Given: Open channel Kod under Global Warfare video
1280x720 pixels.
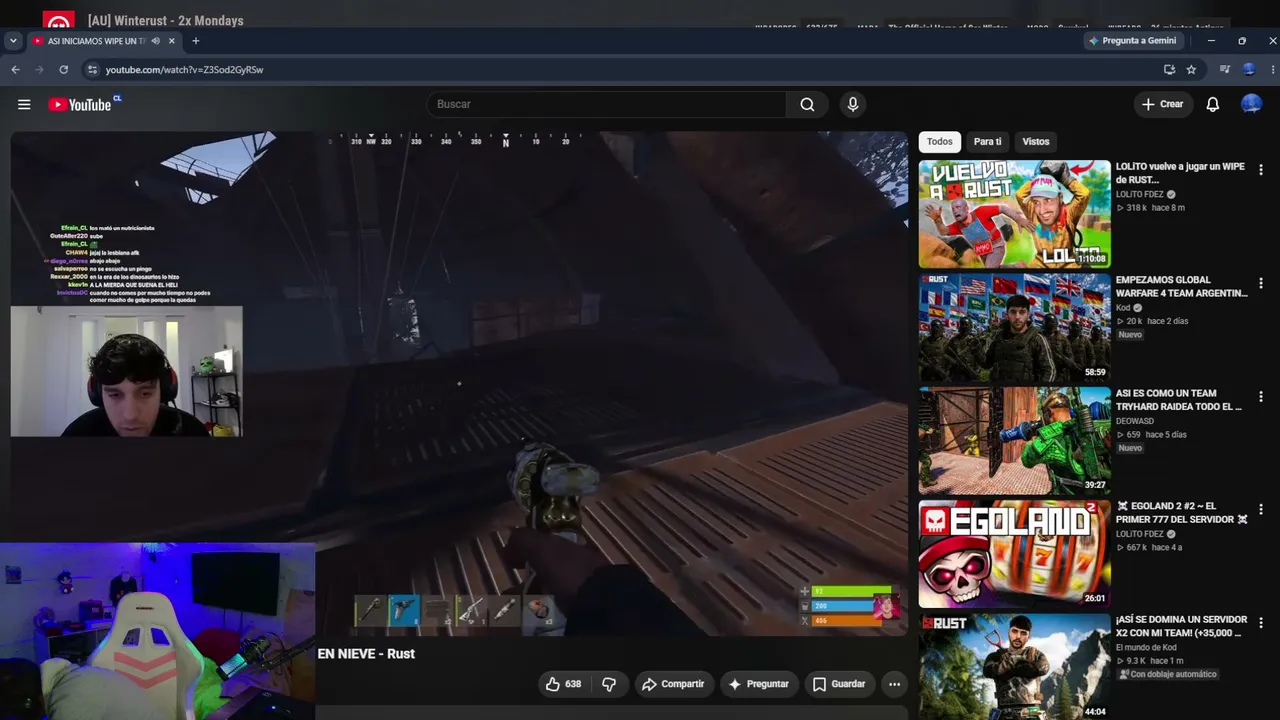Looking at the screenshot, I should click(1123, 308).
